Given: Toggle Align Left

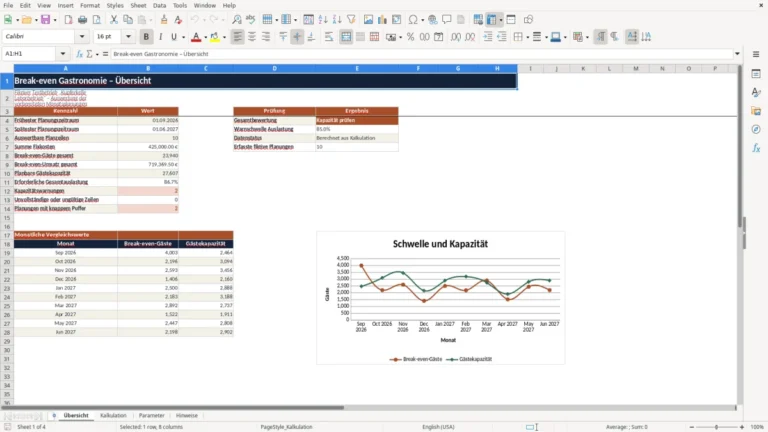Looking at the screenshot, I should tap(238, 37).
